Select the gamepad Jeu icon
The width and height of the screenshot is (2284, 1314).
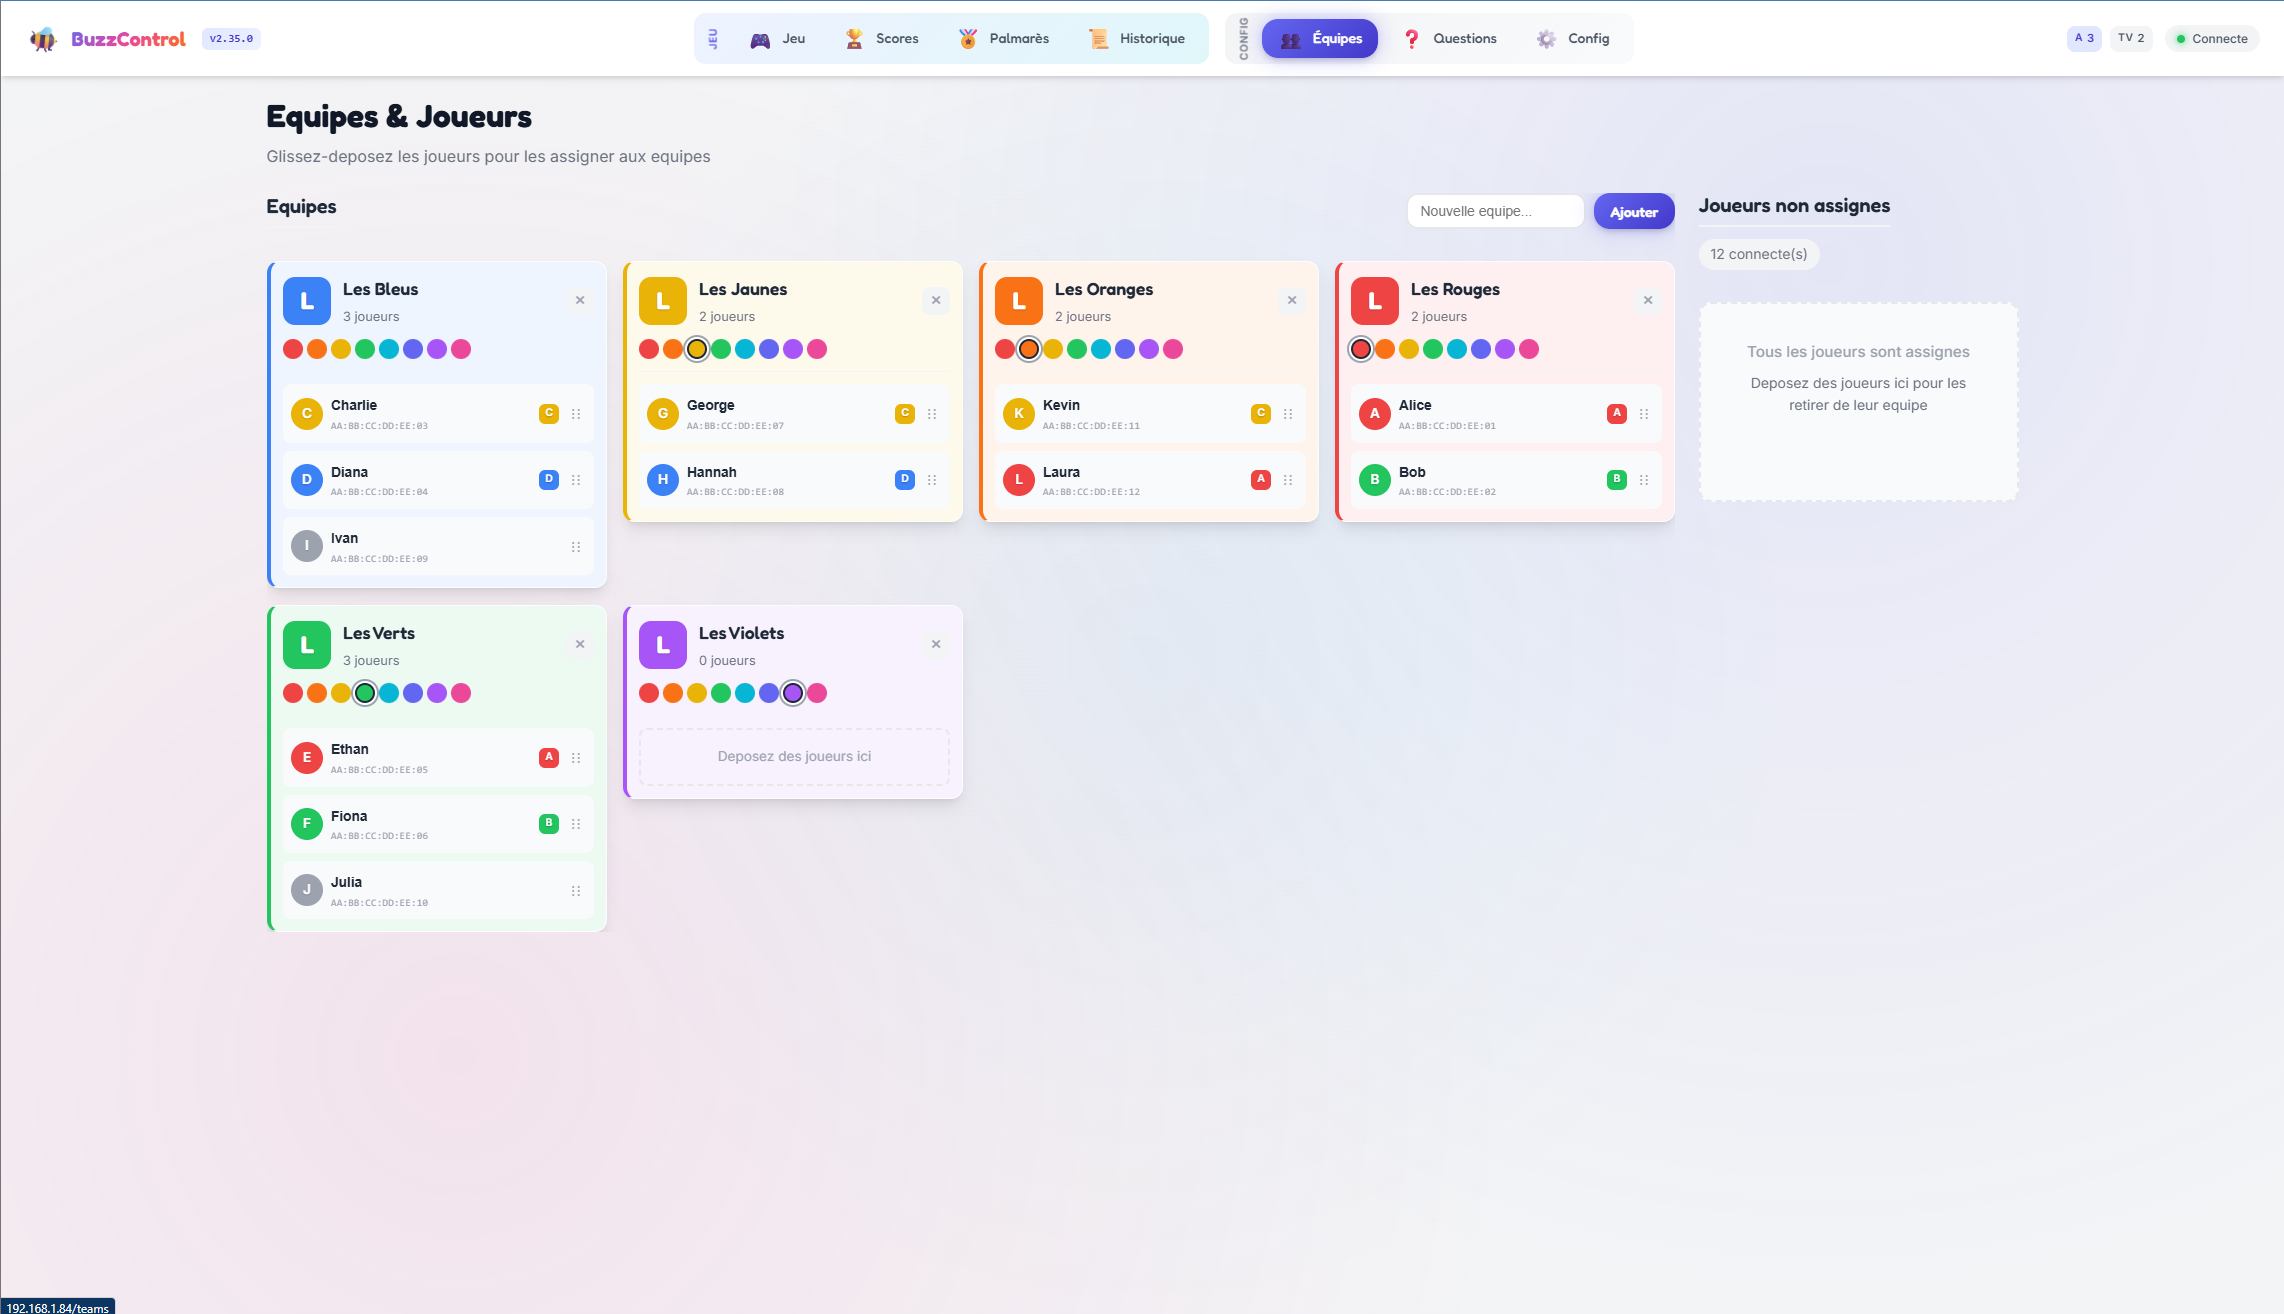tap(759, 38)
